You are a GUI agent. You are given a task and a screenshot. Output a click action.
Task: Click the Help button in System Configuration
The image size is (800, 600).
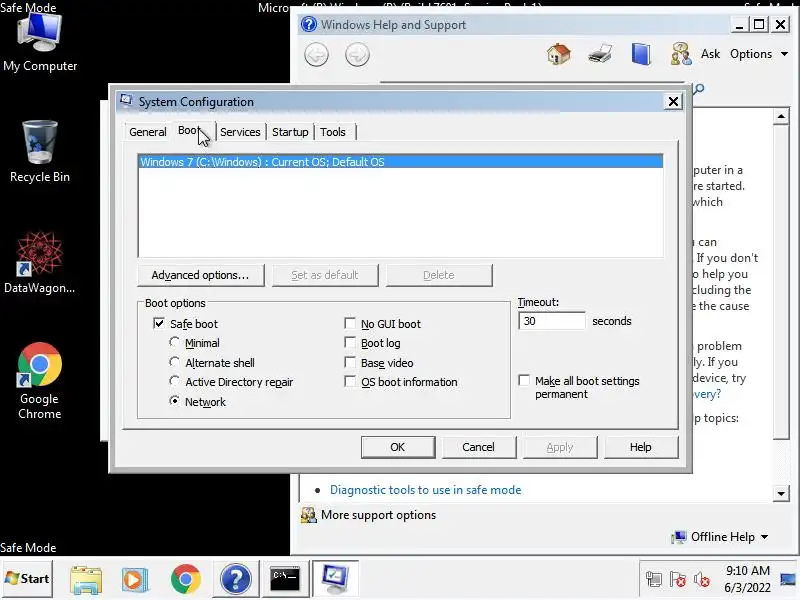point(640,447)
